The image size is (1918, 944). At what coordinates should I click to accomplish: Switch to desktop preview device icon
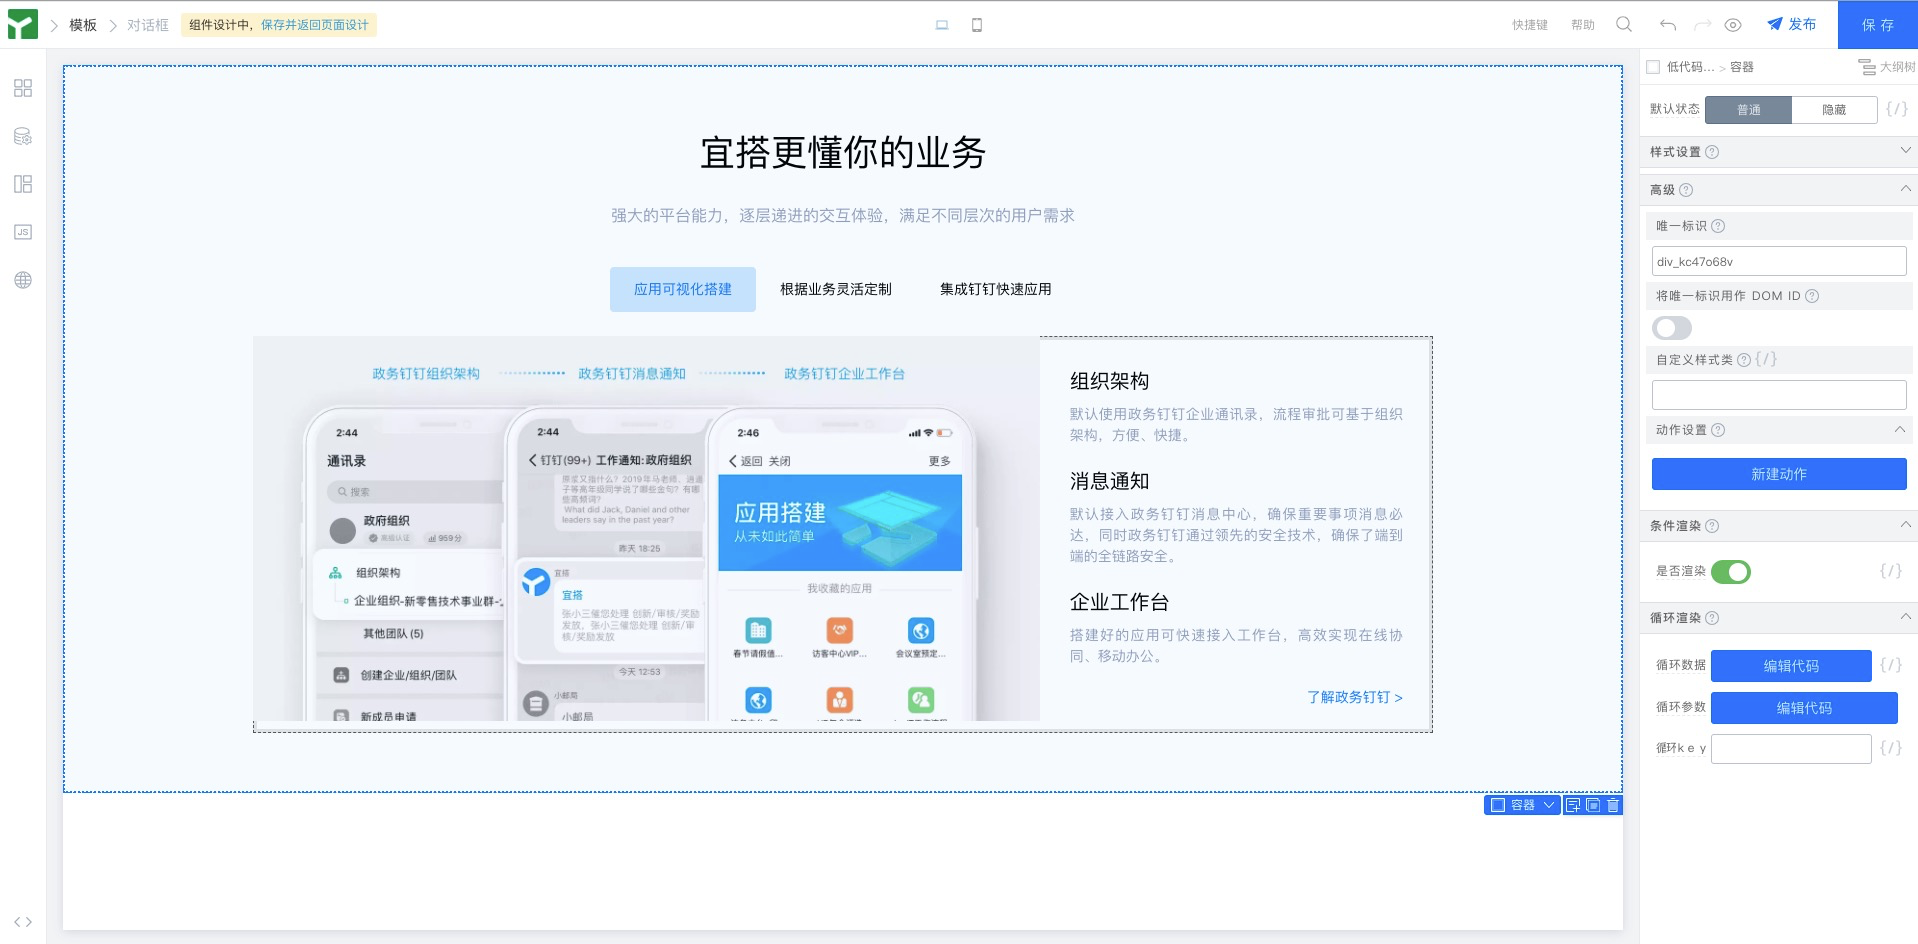pyautogui.click(x=942, y=25)
